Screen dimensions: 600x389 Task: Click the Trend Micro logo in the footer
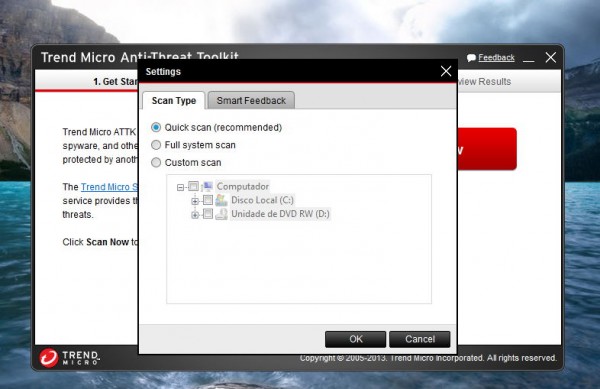[70, 358]
